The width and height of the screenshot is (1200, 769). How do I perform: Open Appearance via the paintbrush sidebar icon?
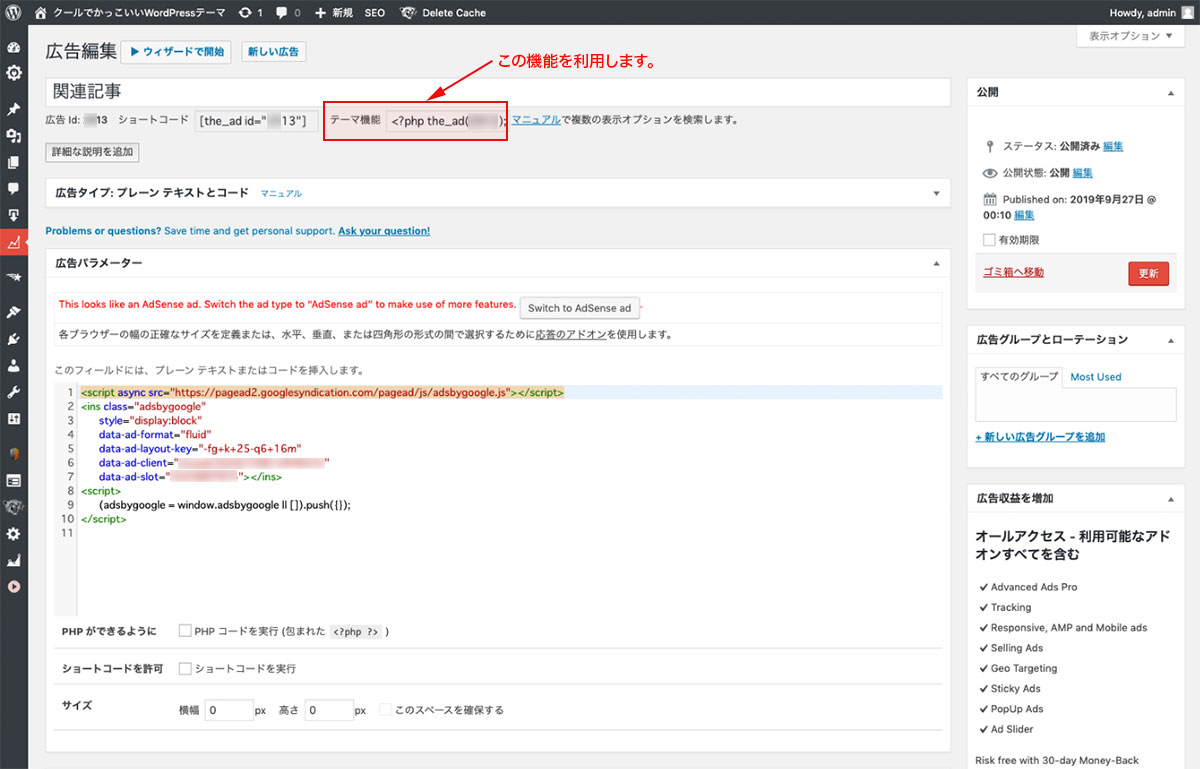(14, 312)
